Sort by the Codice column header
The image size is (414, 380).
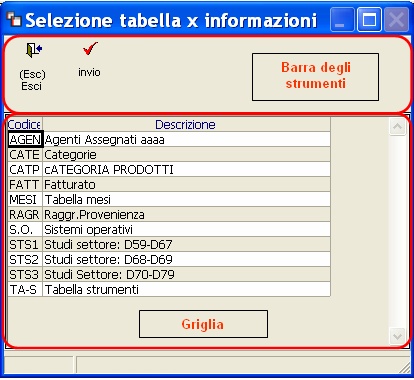click(x=25, y=124)
